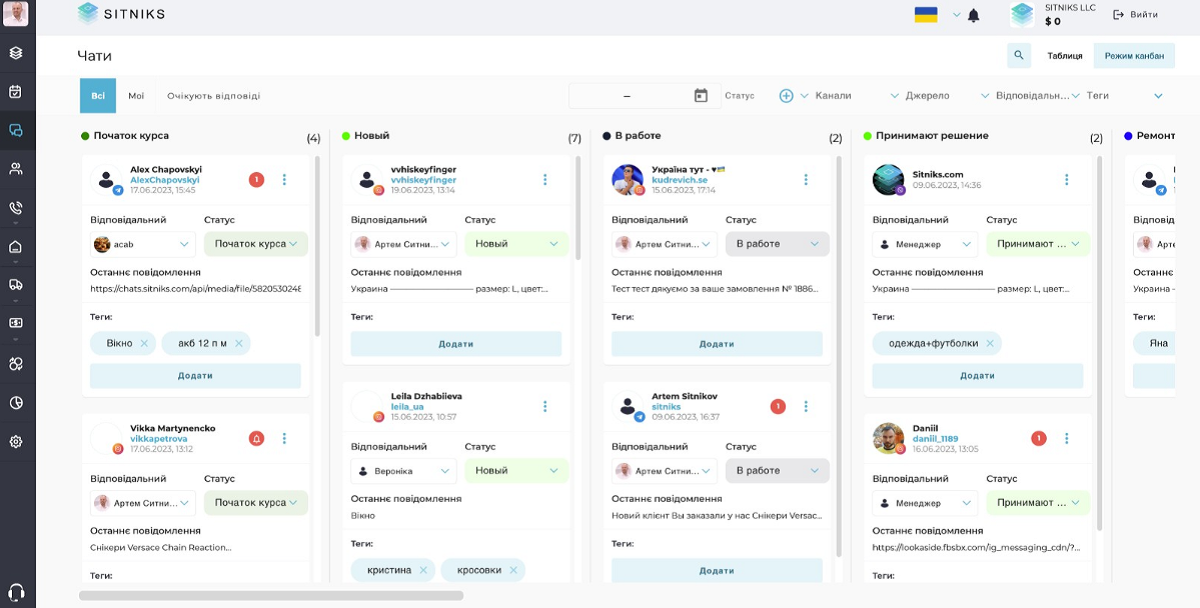Click the red bell badge on Vikka Martynencko card

tap(256, 438)
